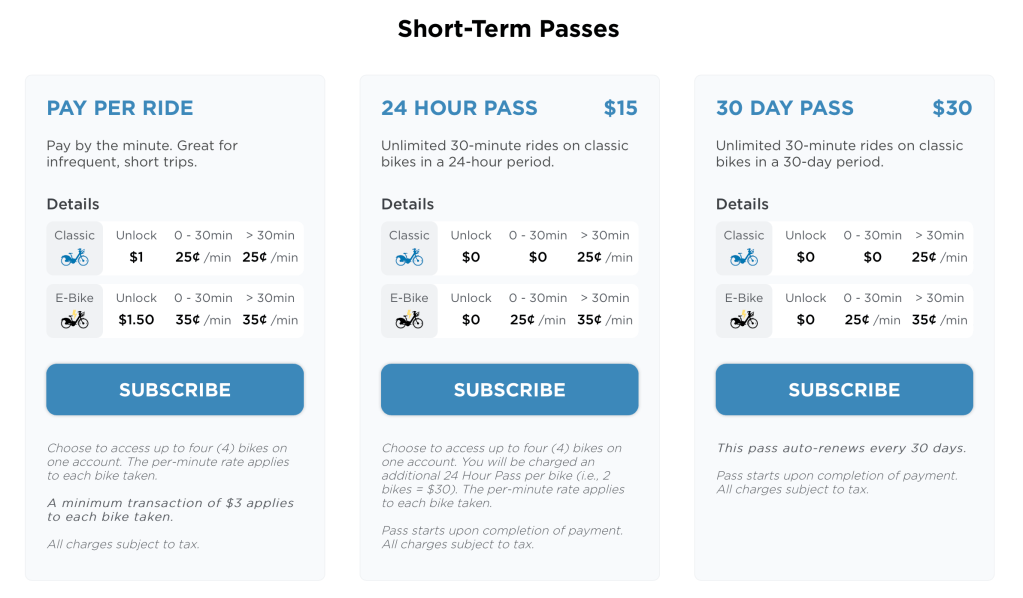Click Classic bike icon in Pay Per Ride
The height and width of the screenshot is (598, 1023).
[x=75, y=257]
